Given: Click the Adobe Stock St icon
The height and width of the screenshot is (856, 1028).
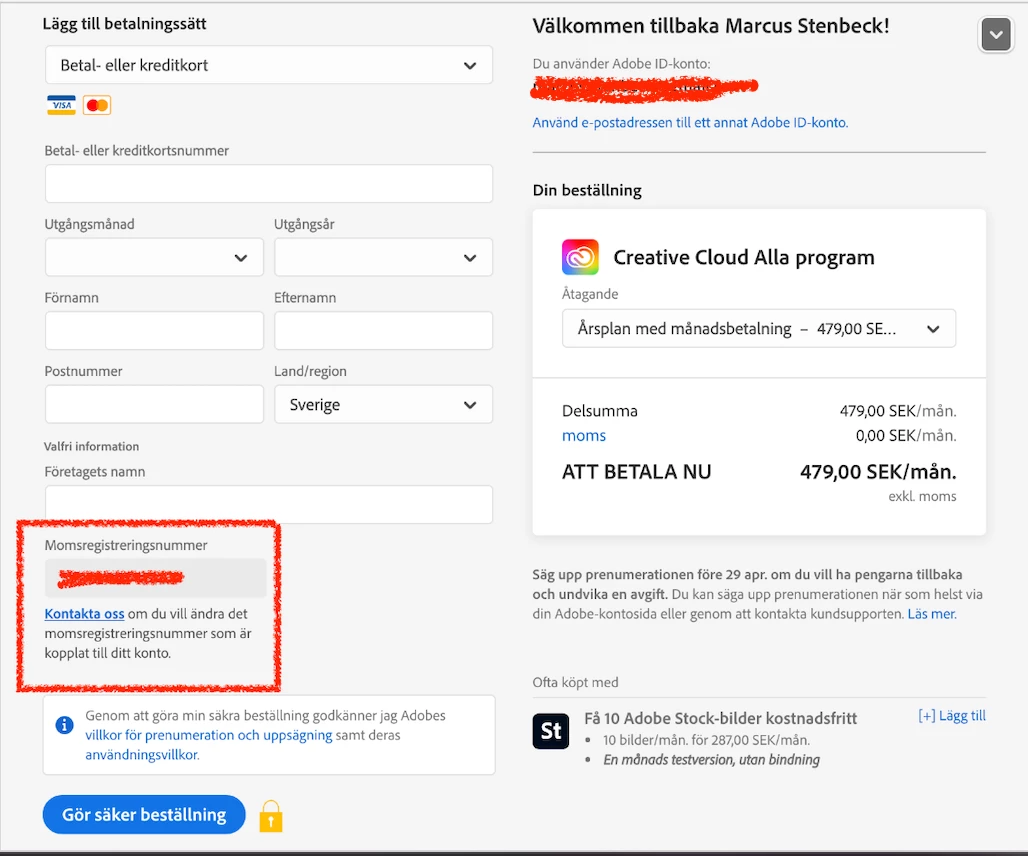Looking at the screenshot, I should [x=551, y=731].
